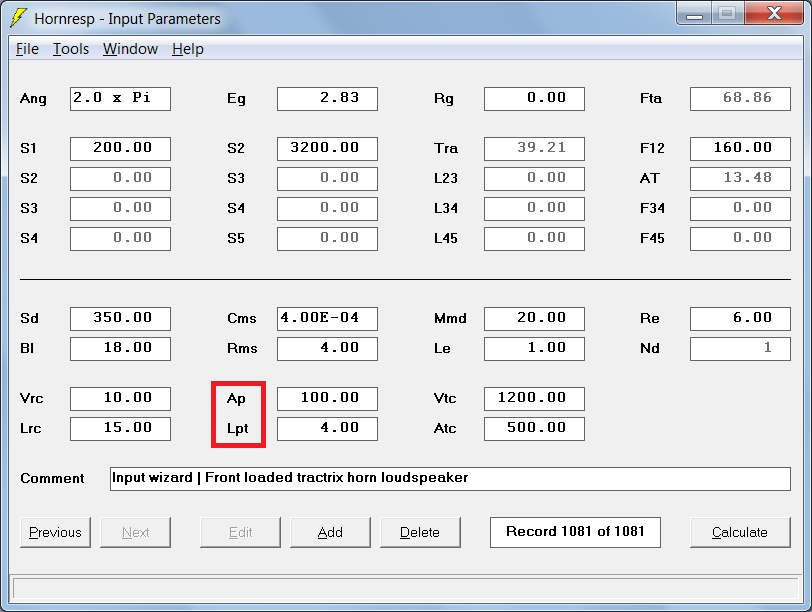Click the S4 field in the L45 row
Viewport: 812px width, 612px height.
click(x=121, y=239)
